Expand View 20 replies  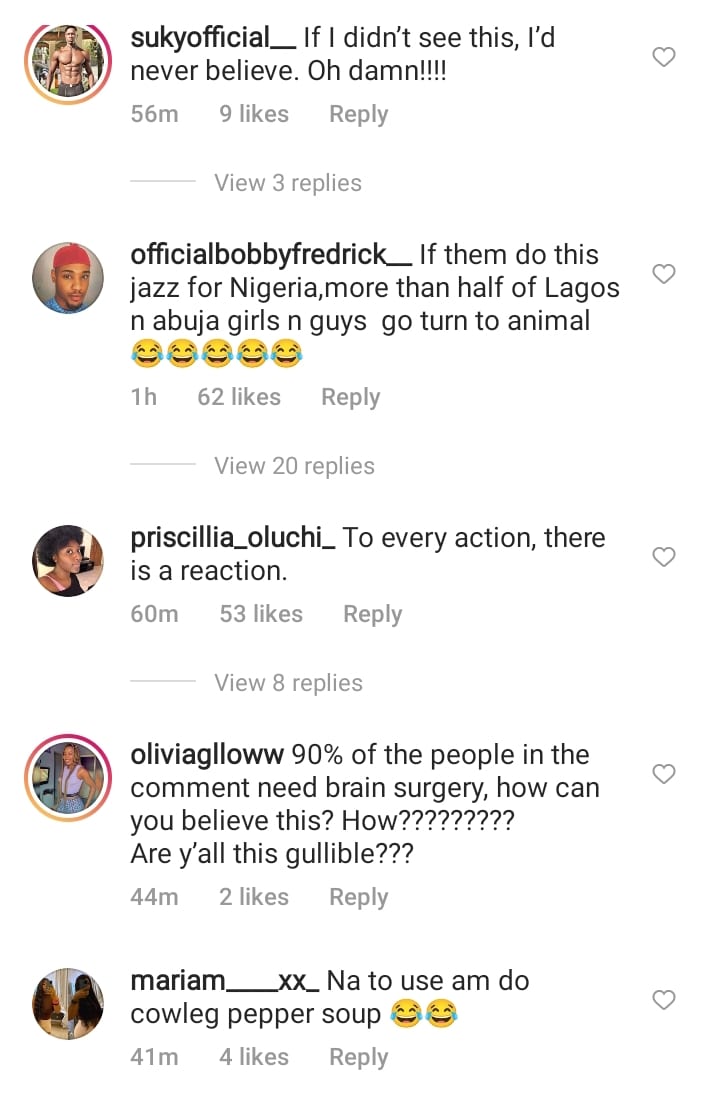pos(294,466)
